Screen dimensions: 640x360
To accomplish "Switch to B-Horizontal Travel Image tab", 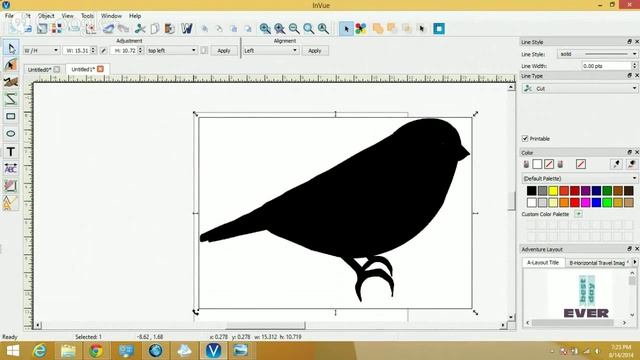I will [x=598, y=263].
